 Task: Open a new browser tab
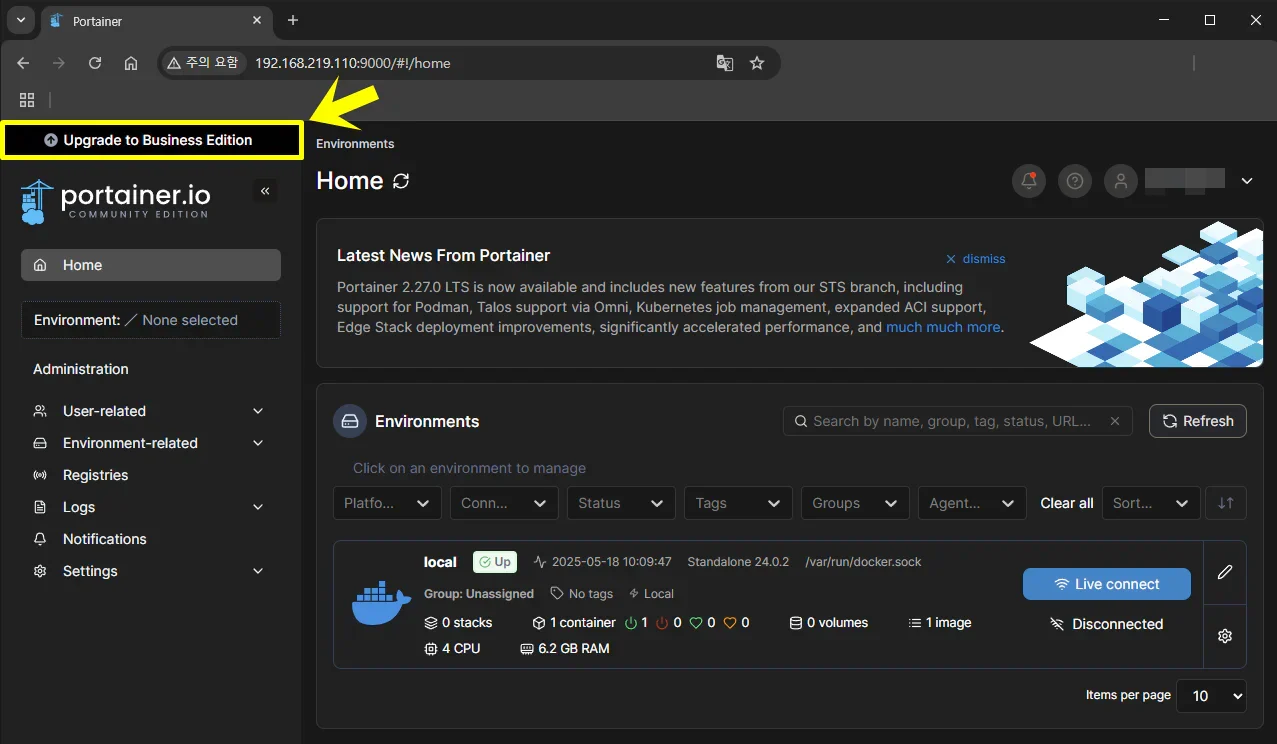[x=293, y=20]
